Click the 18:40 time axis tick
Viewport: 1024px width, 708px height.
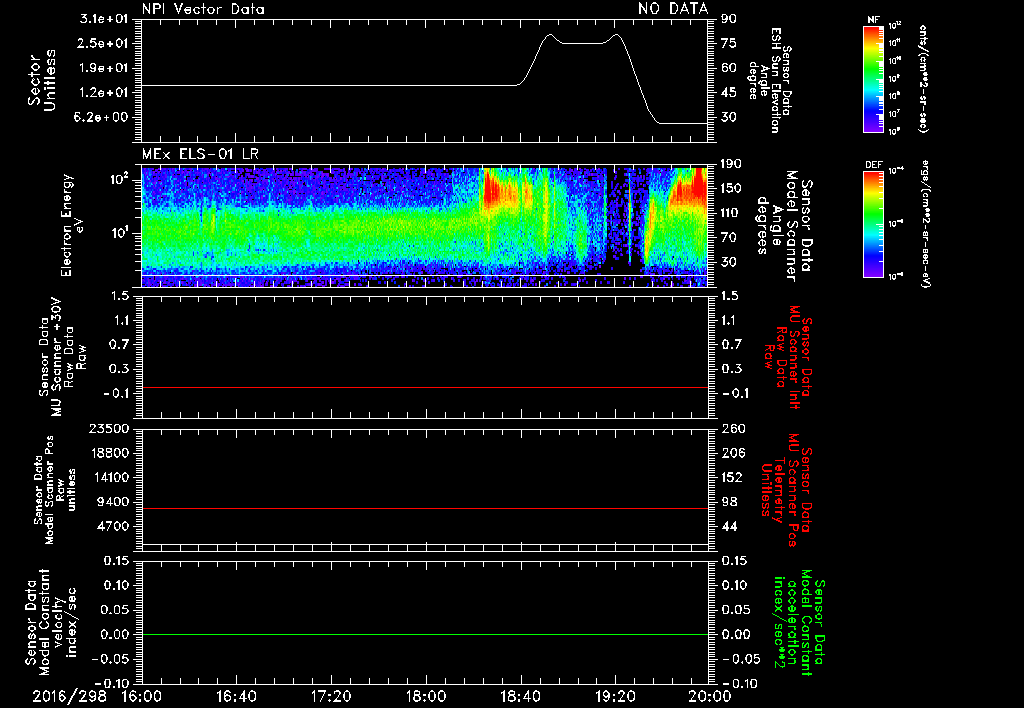pos(520,696)
